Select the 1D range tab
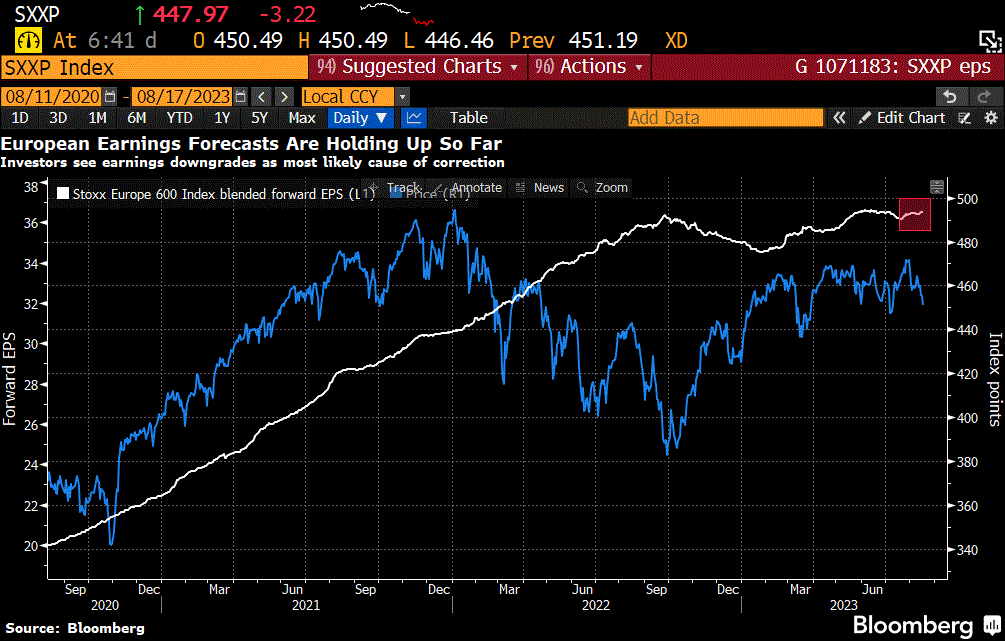This screenshot has width=1005, height=641. (x=20, y=118)
